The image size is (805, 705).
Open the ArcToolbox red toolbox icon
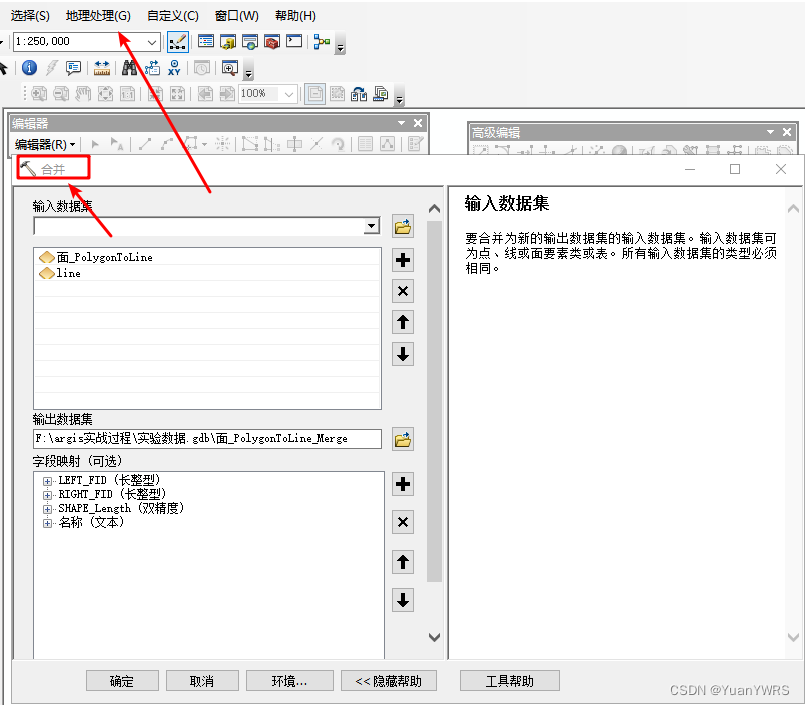(272, 42)
